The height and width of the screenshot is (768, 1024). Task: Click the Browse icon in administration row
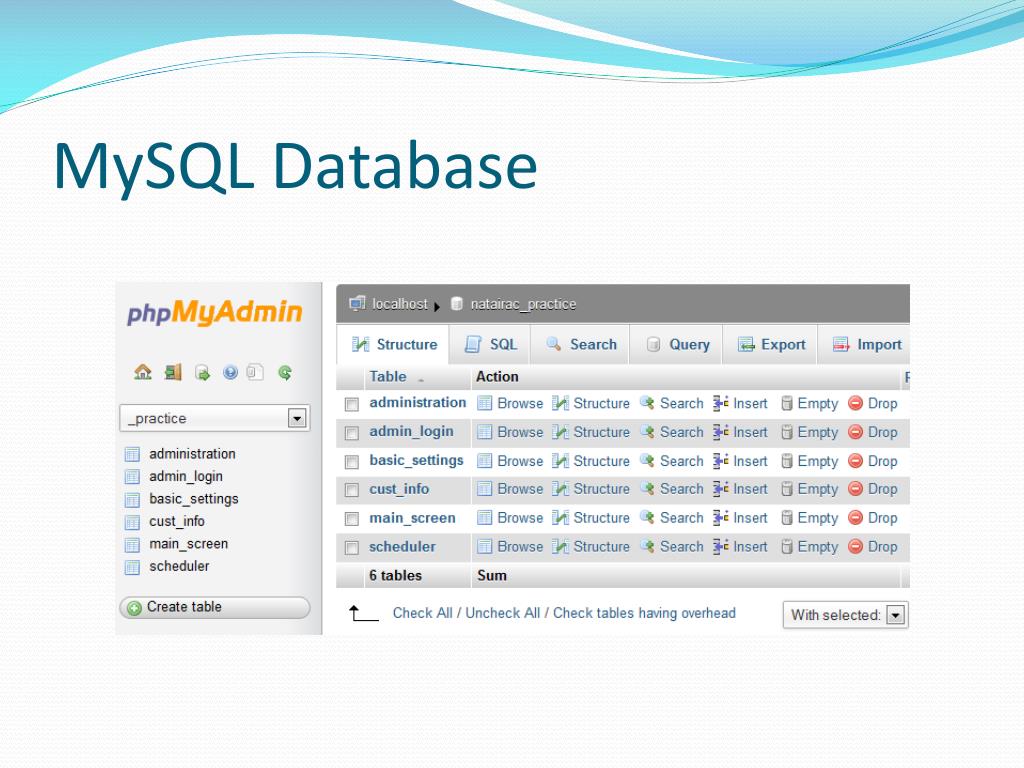tap(485, 403)
